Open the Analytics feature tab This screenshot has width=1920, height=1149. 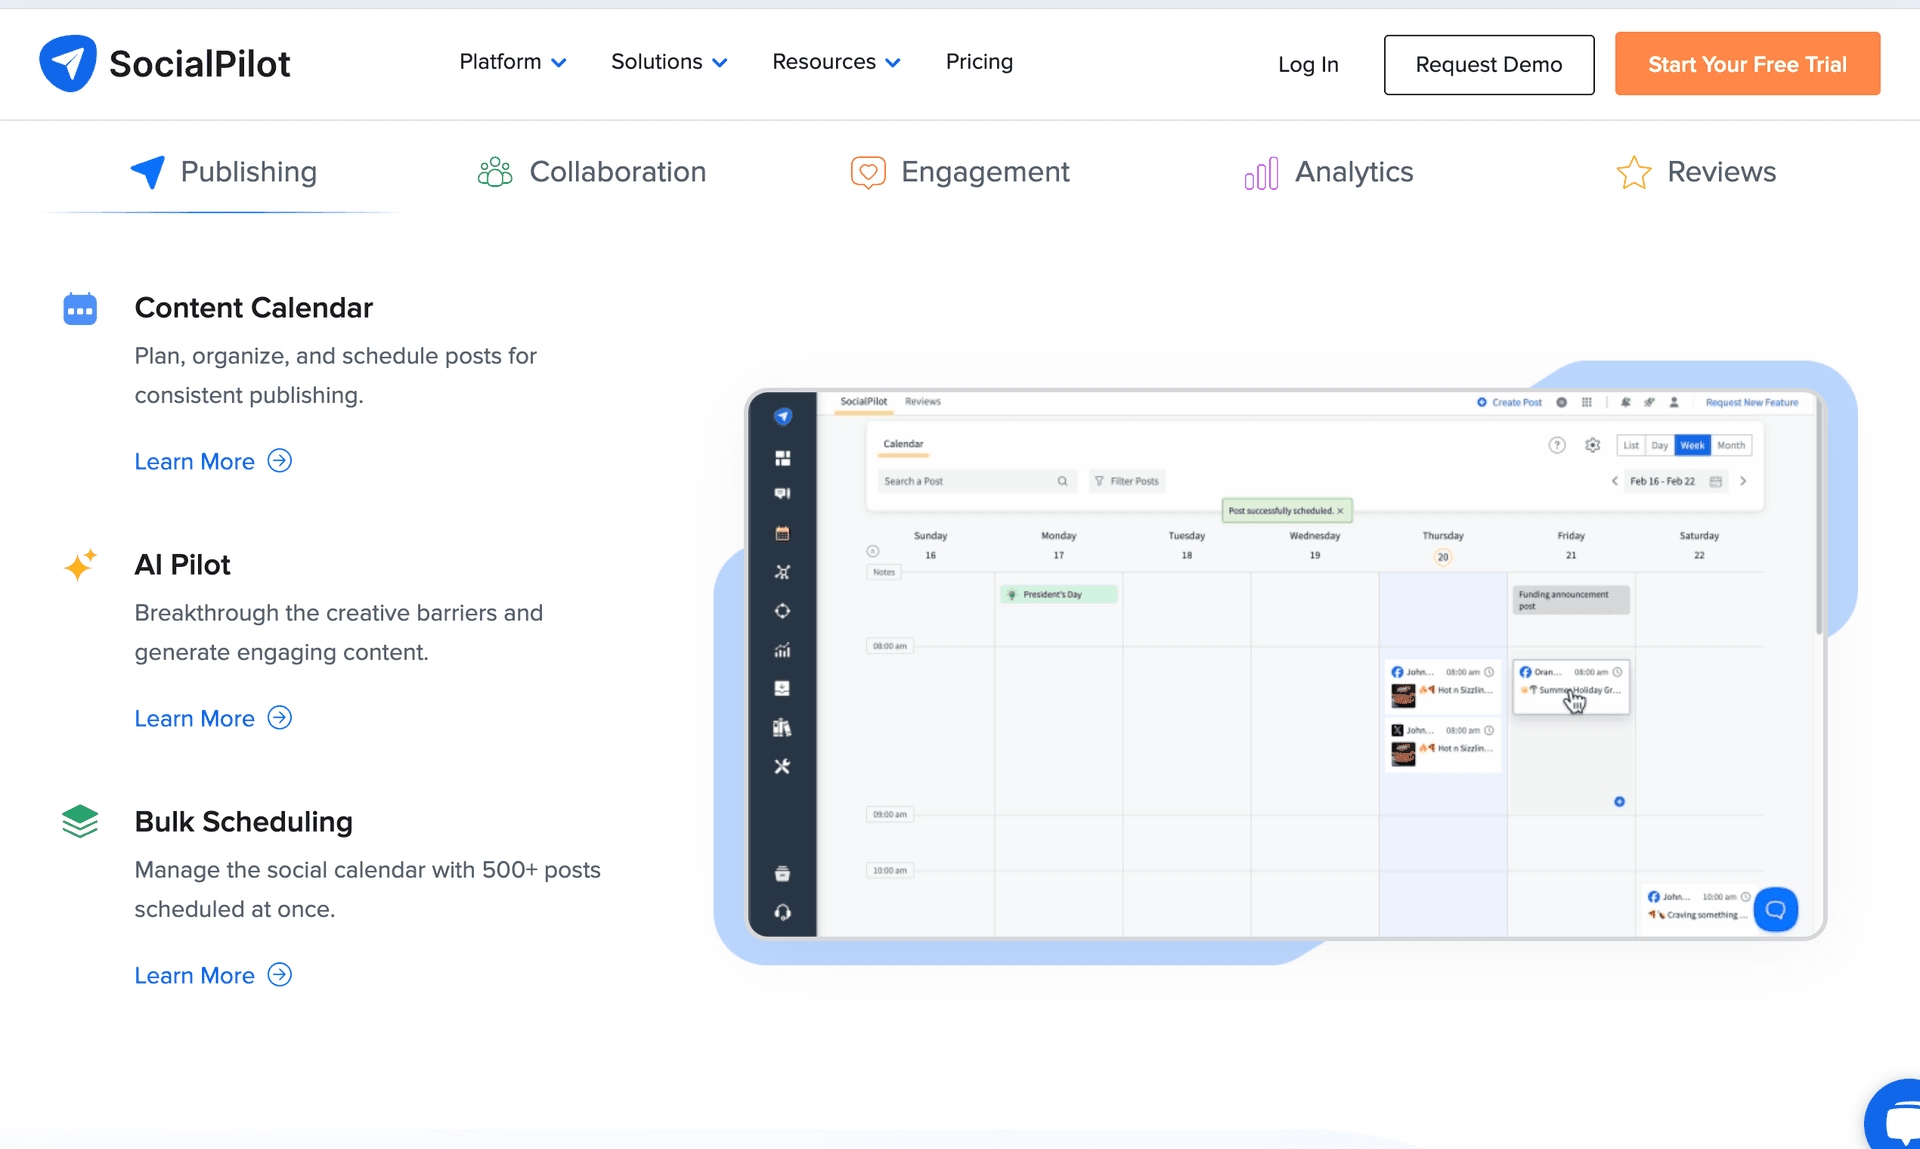coord(1328,172)
